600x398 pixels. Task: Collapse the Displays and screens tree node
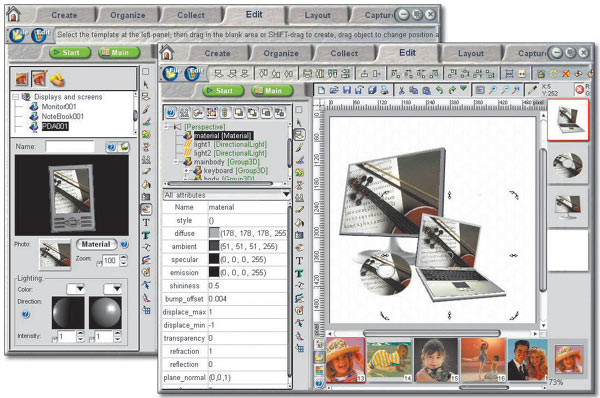point(15,97)
